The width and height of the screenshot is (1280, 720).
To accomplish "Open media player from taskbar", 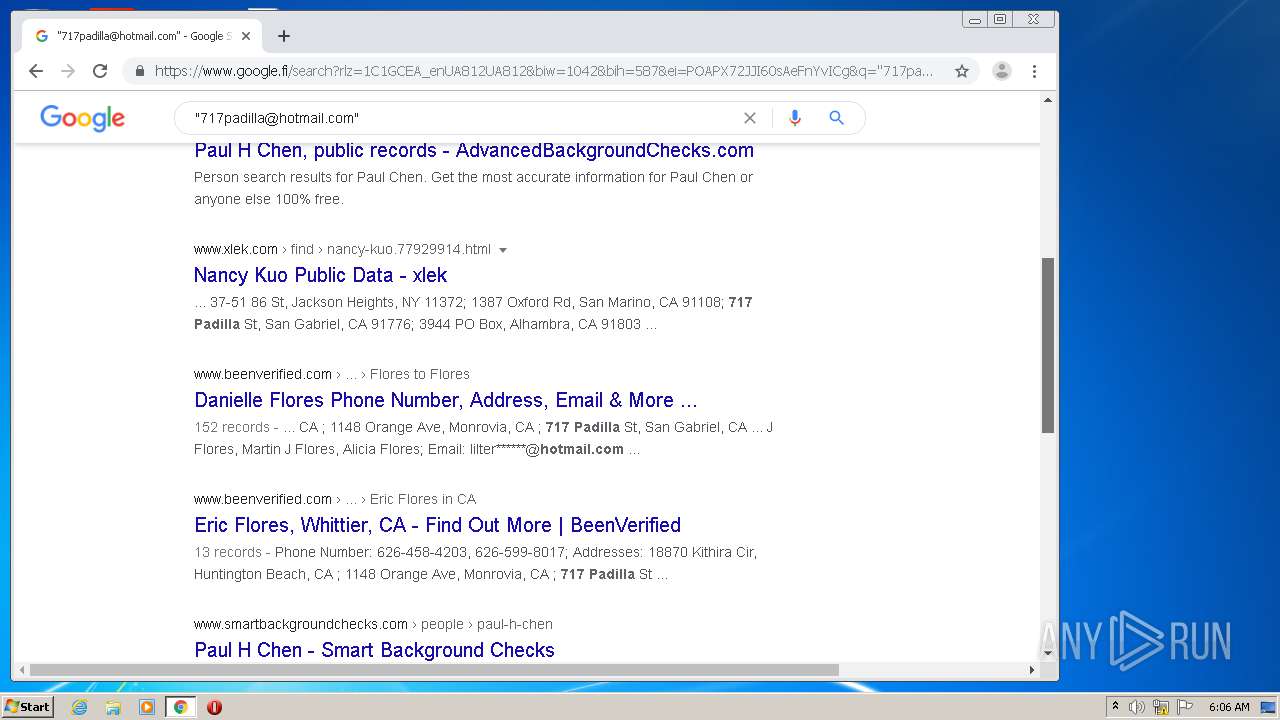I will [x=147, y=707].
